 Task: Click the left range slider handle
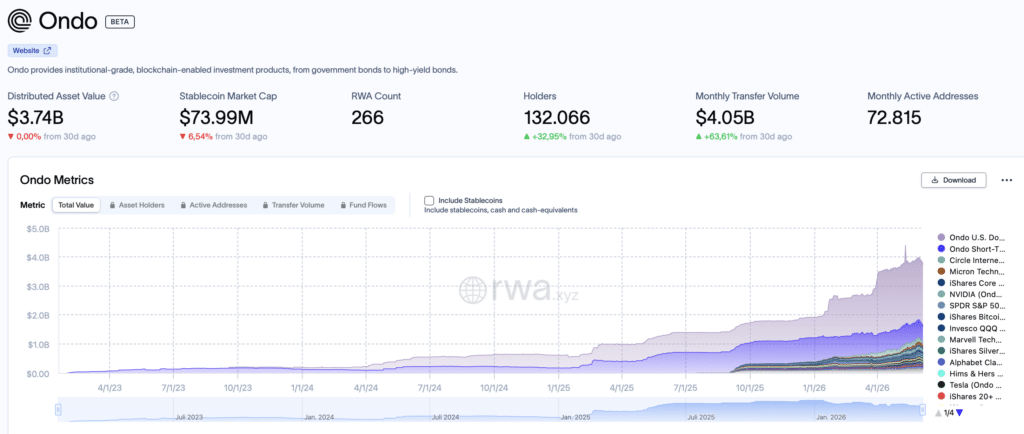pyautogui.click(x=58, y=409)
